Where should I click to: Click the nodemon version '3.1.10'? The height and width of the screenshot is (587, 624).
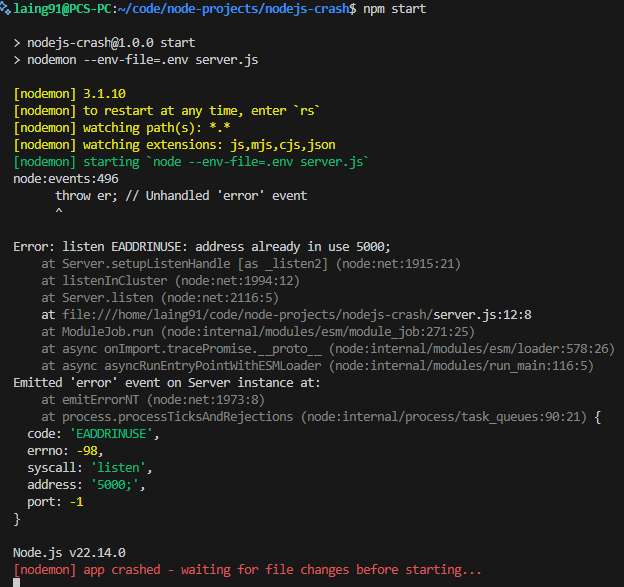tap(104, 94)
